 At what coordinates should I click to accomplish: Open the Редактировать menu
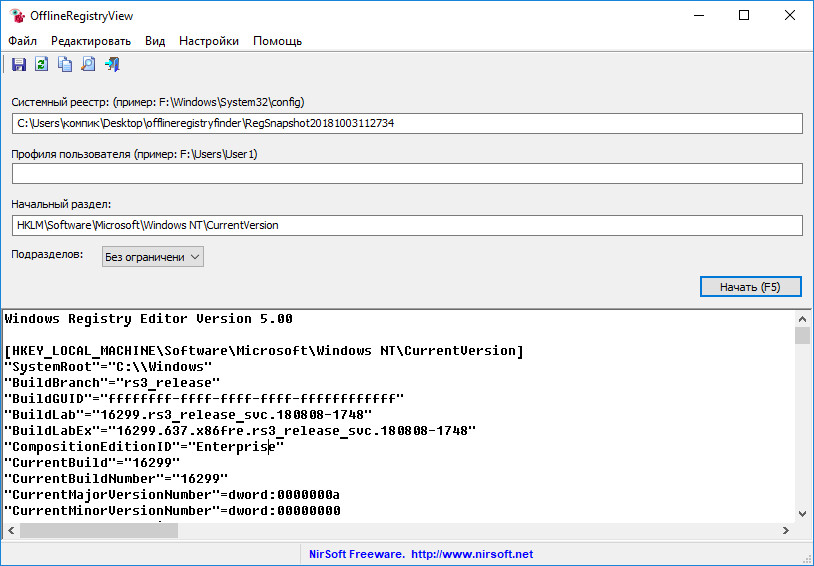(x=91, y=41)
